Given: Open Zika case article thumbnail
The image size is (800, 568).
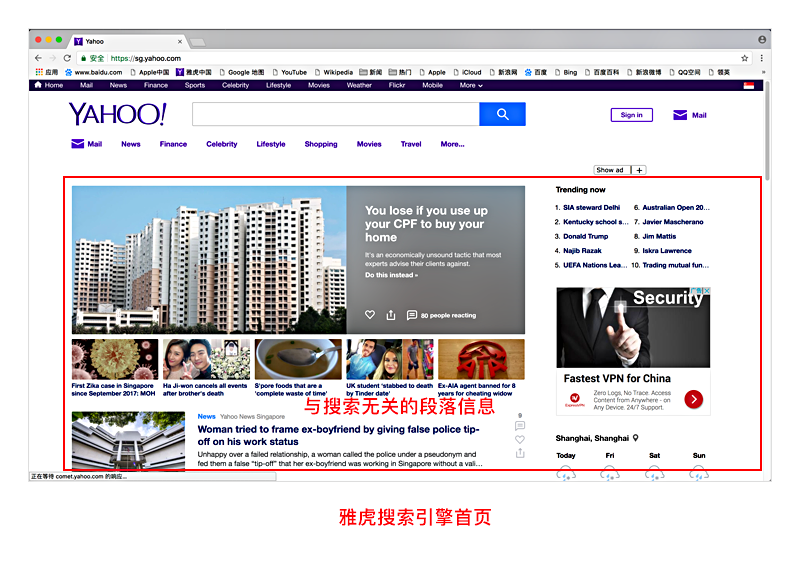Looking at the screenshot, I should click(115, 359).
